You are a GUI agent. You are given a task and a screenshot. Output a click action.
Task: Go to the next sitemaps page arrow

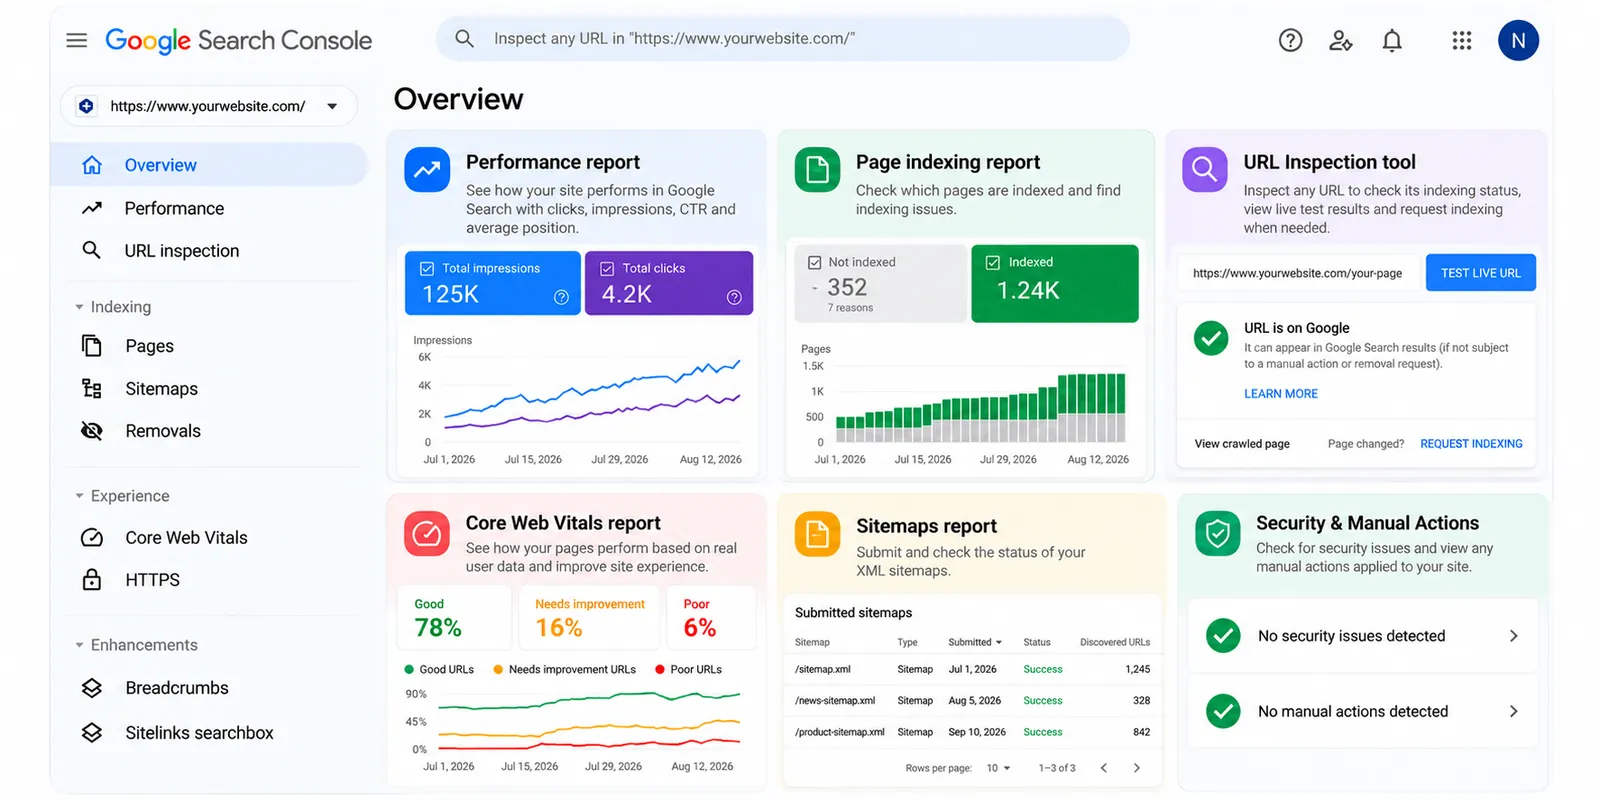[1137, 768]
